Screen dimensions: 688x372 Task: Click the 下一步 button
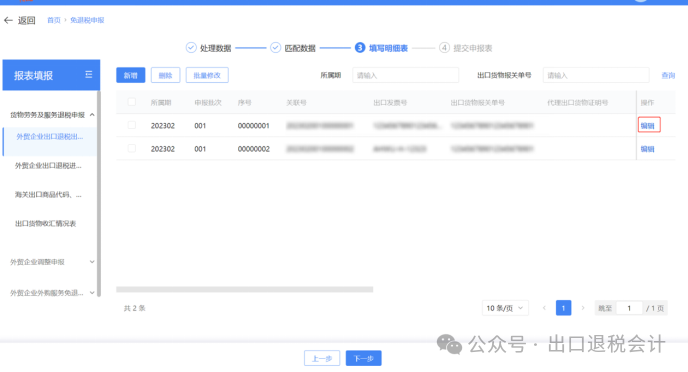[364, 358]
